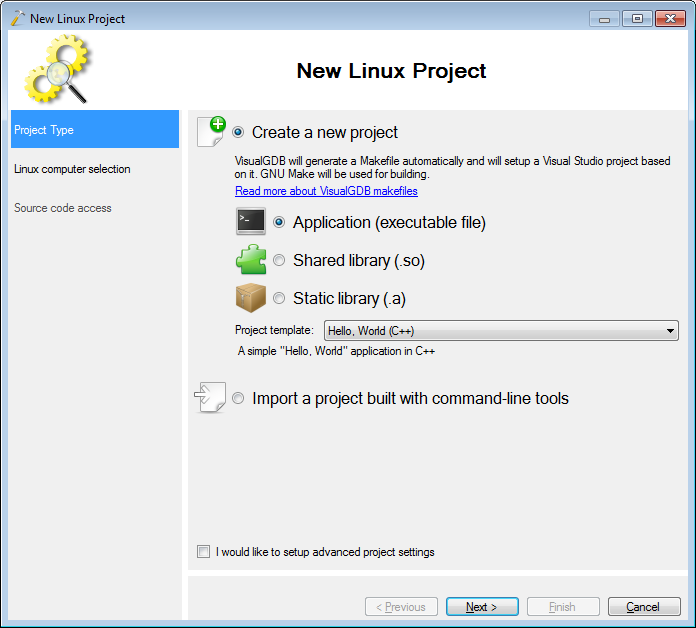Screen dimensions: 696x628
Task: Click the Cancel button
Action: point(644,607)
